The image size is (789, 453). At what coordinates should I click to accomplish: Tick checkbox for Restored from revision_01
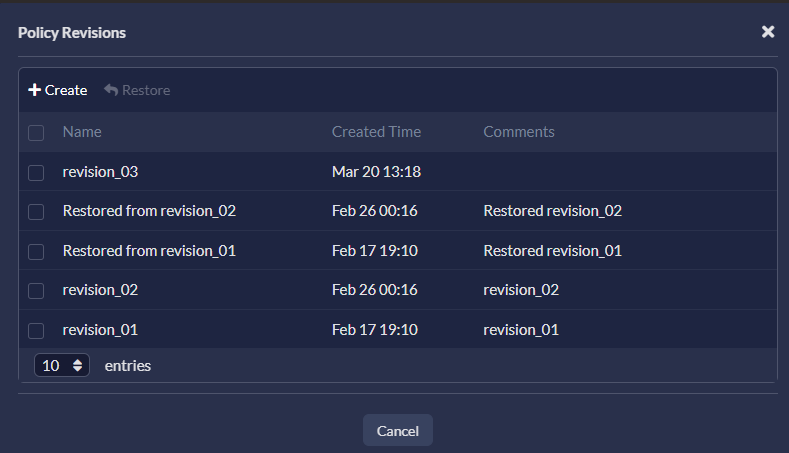36,252
